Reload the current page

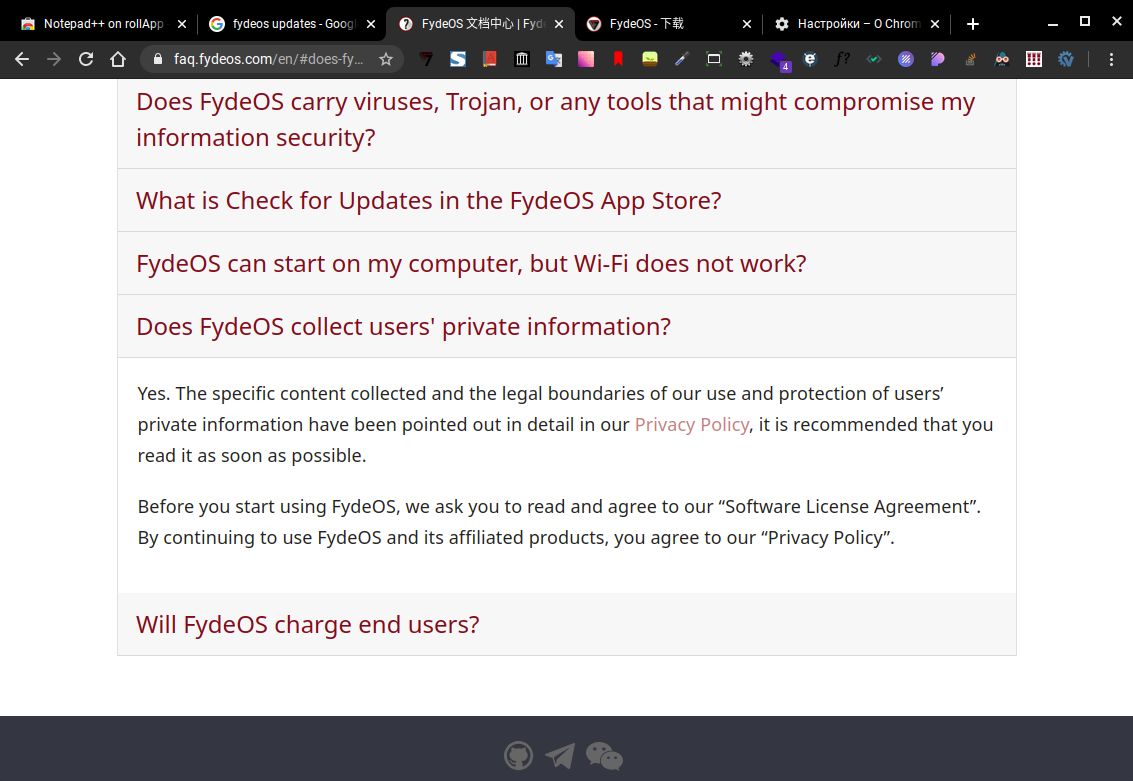pyautogui.click(x=86, y=59)
